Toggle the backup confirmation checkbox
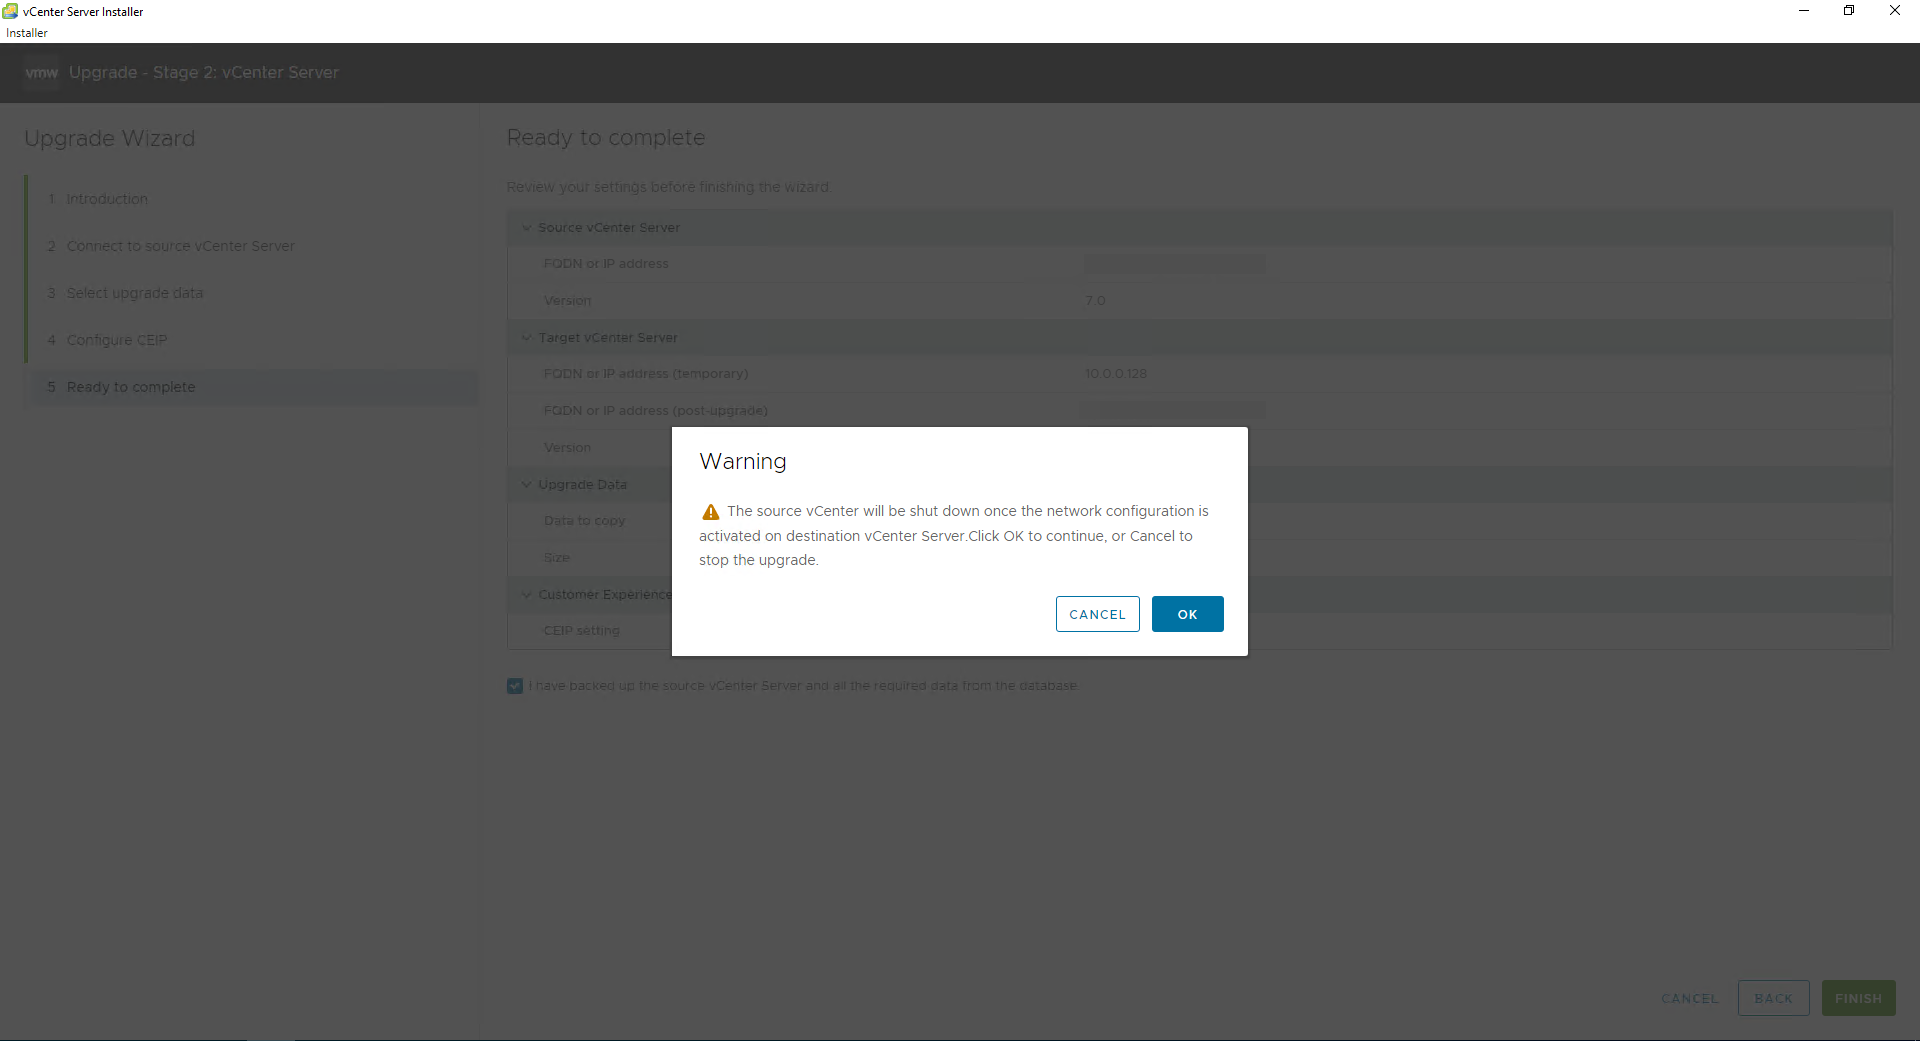This screenshot has width=1920, height=1041. (x=515, y=686)
